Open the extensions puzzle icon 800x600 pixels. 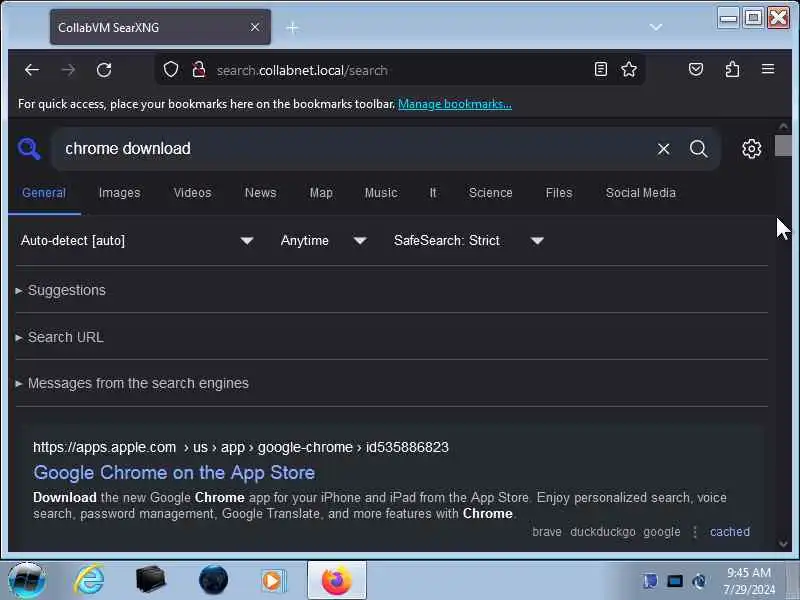[732, 69]
